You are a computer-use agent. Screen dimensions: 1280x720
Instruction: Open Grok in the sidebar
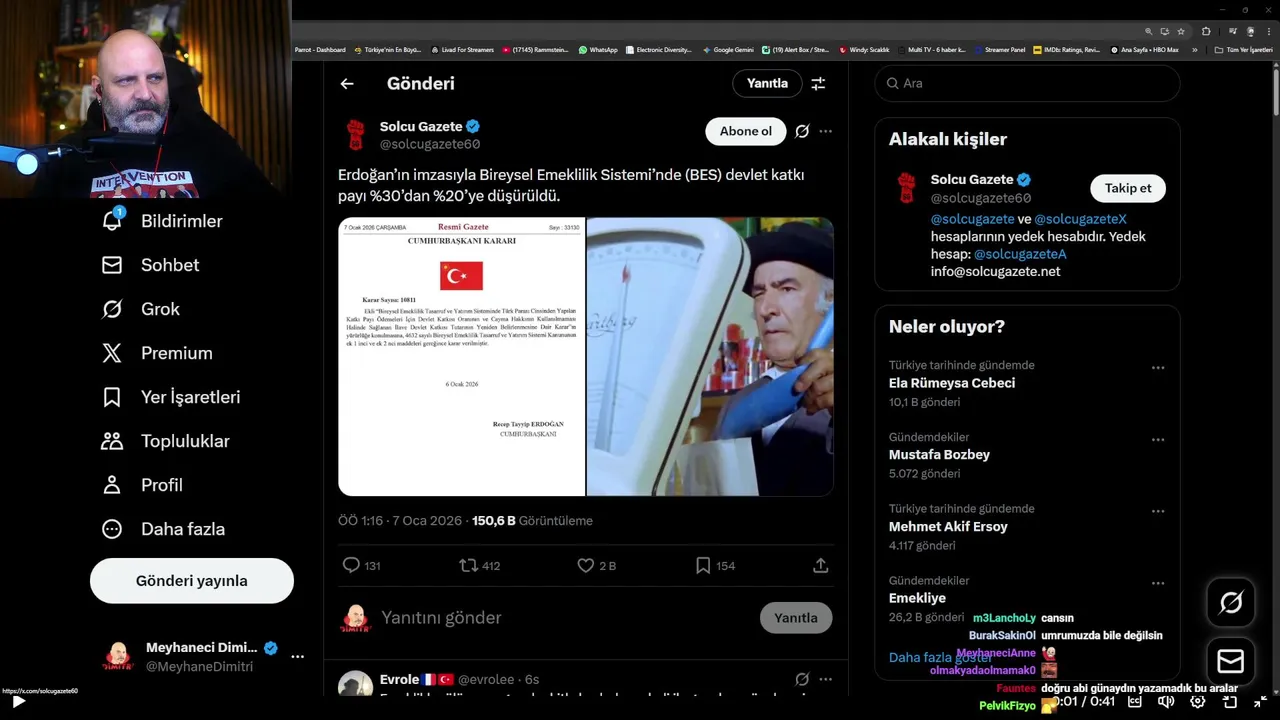[x=140, y=309]
